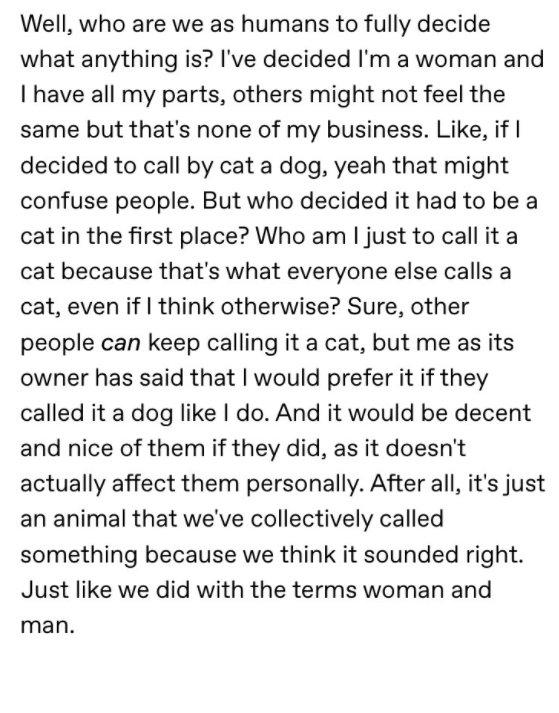Click the word 'personally' in the text
Screen dimensions: 559x713
click(x=304, y=485)
